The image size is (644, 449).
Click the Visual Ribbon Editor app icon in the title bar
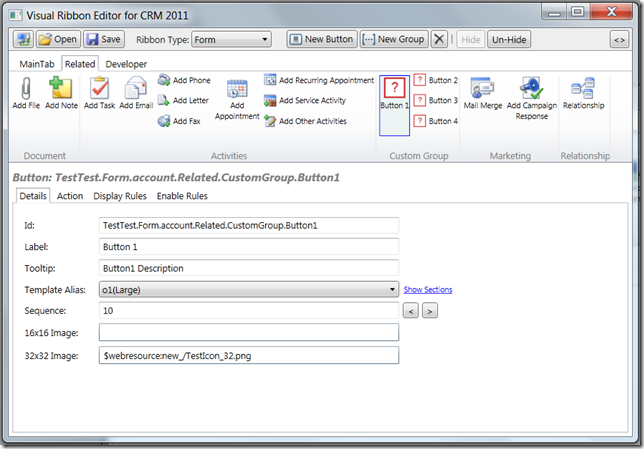[16, 16]
